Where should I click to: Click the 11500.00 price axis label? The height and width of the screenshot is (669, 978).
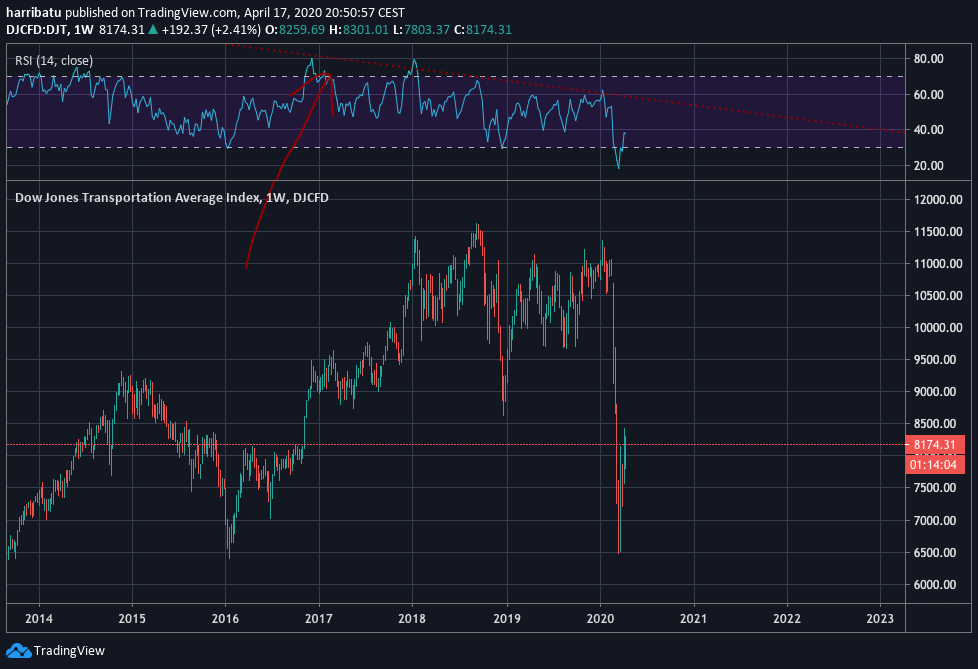tap(938, 231)
